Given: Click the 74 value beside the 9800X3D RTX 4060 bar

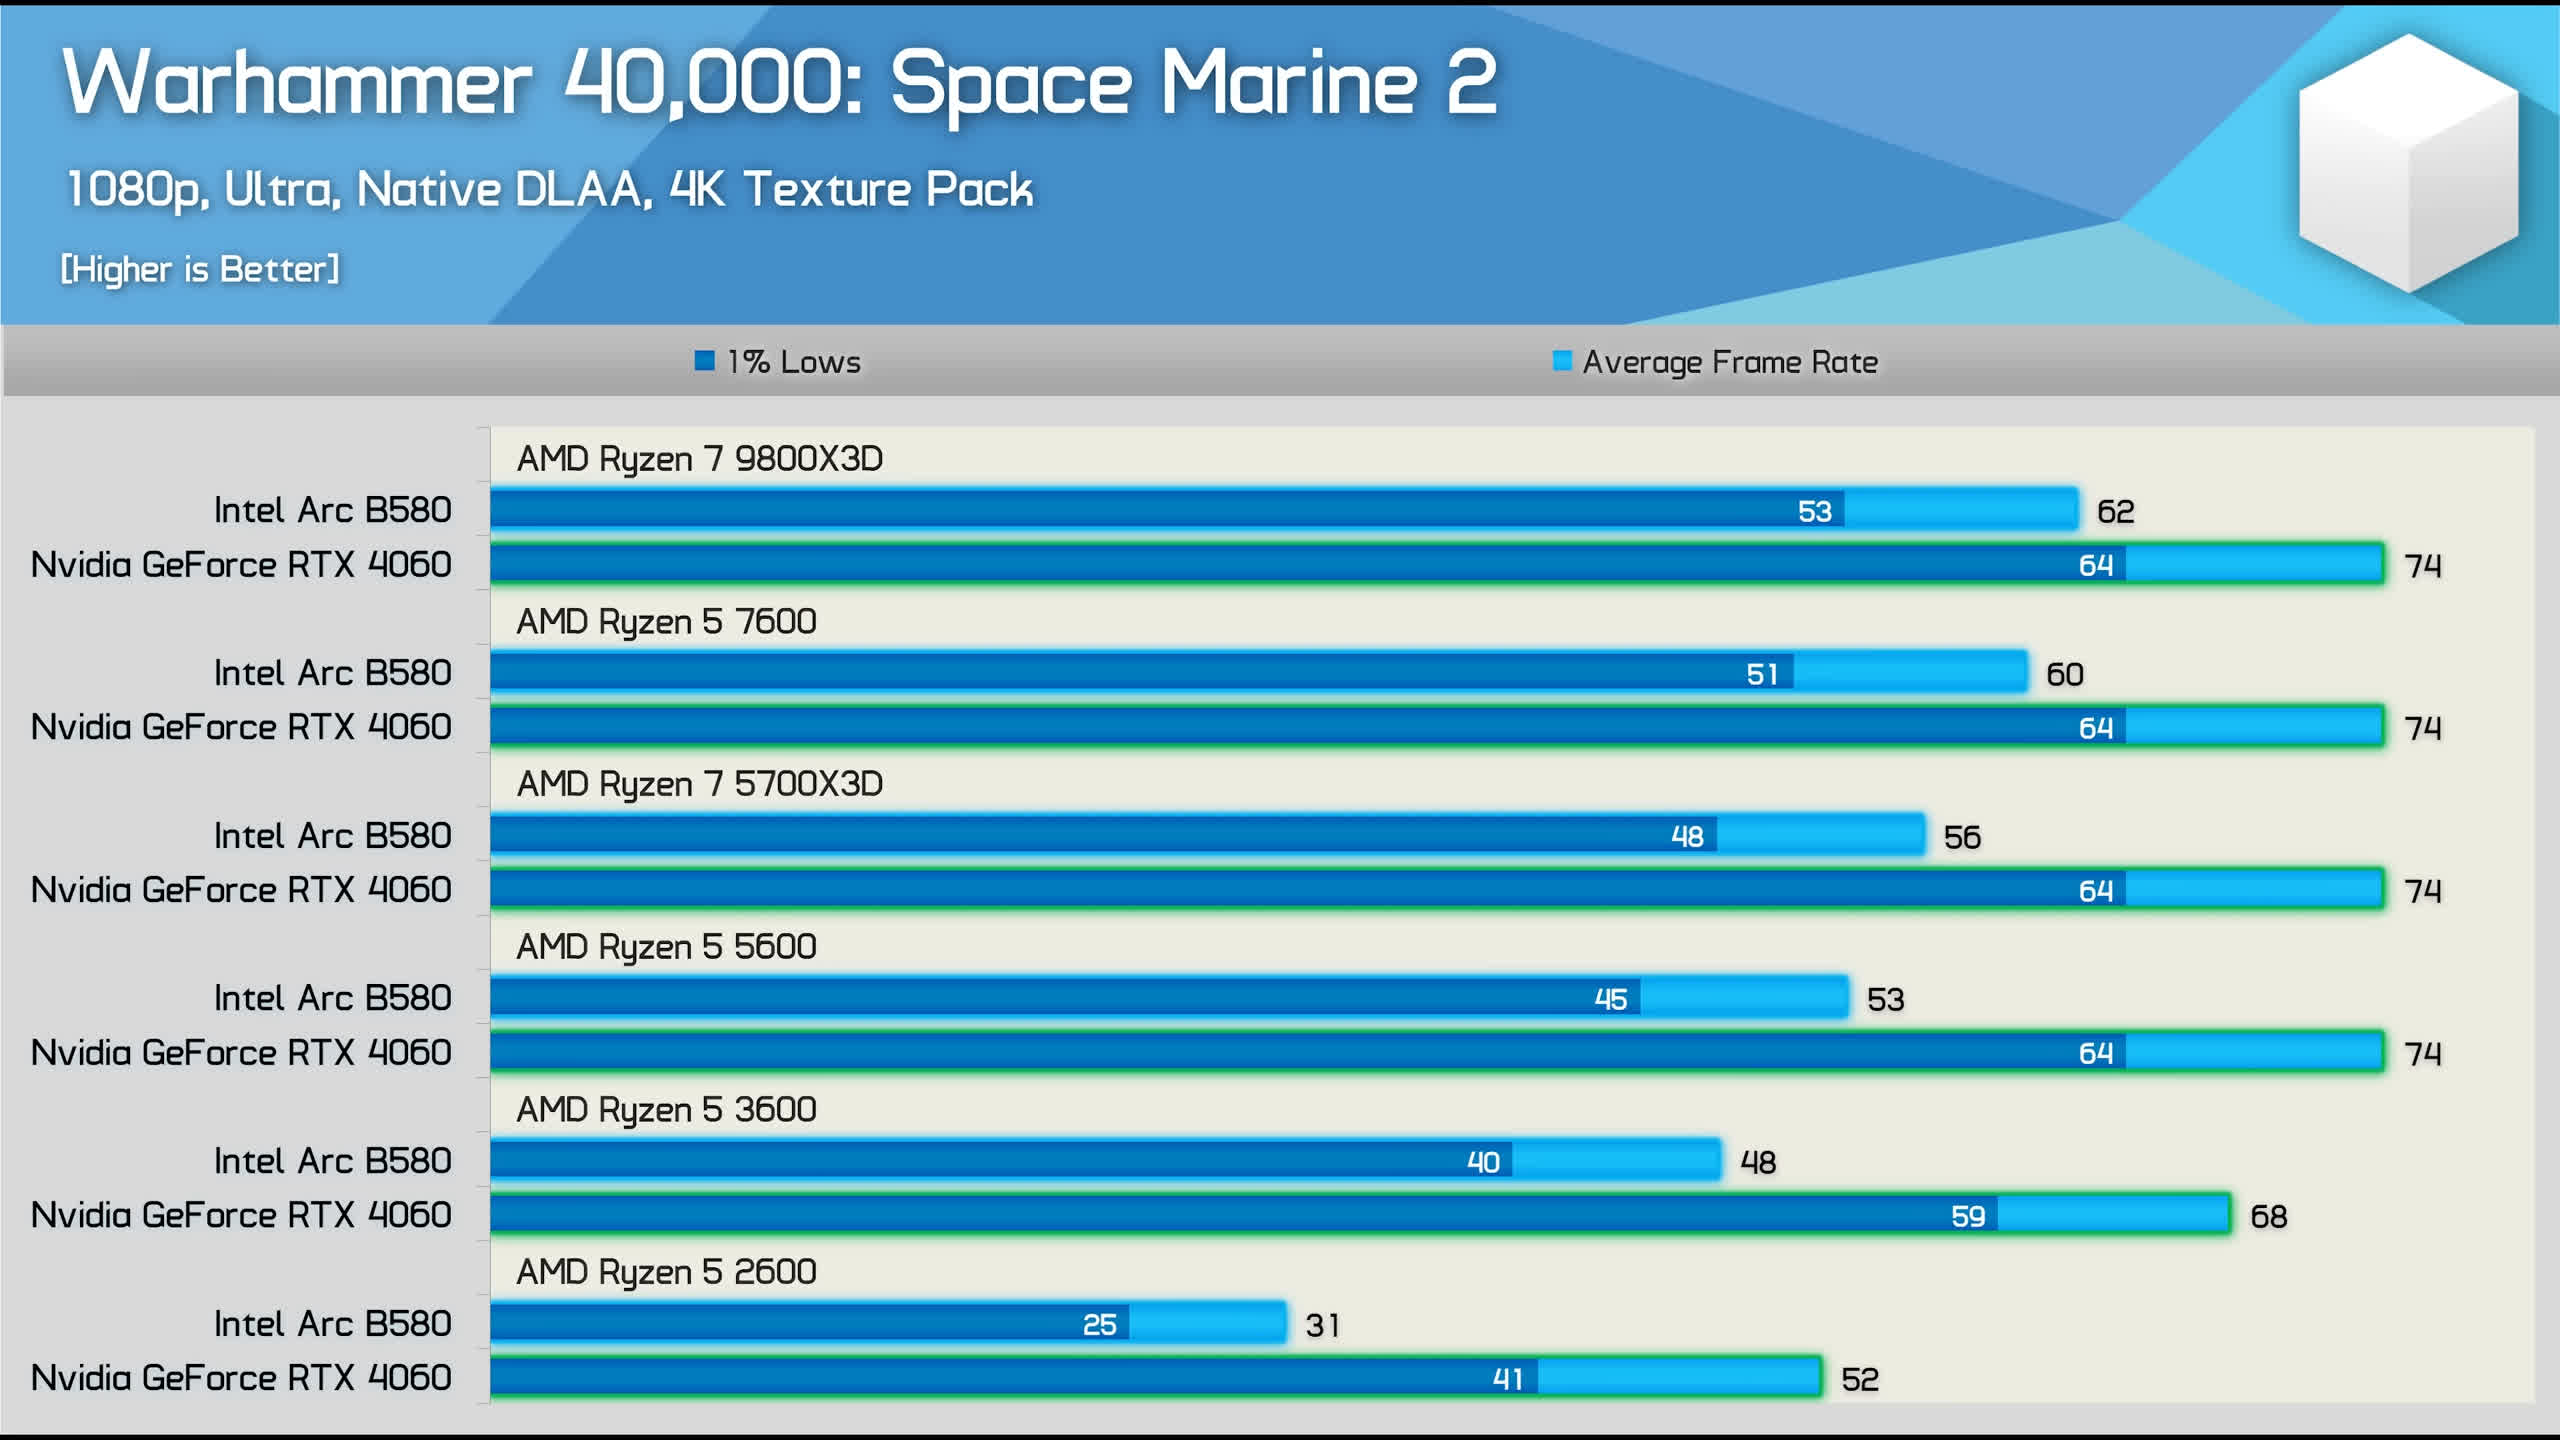Looking at the screenshot, I should click(x=2424, y=567).
